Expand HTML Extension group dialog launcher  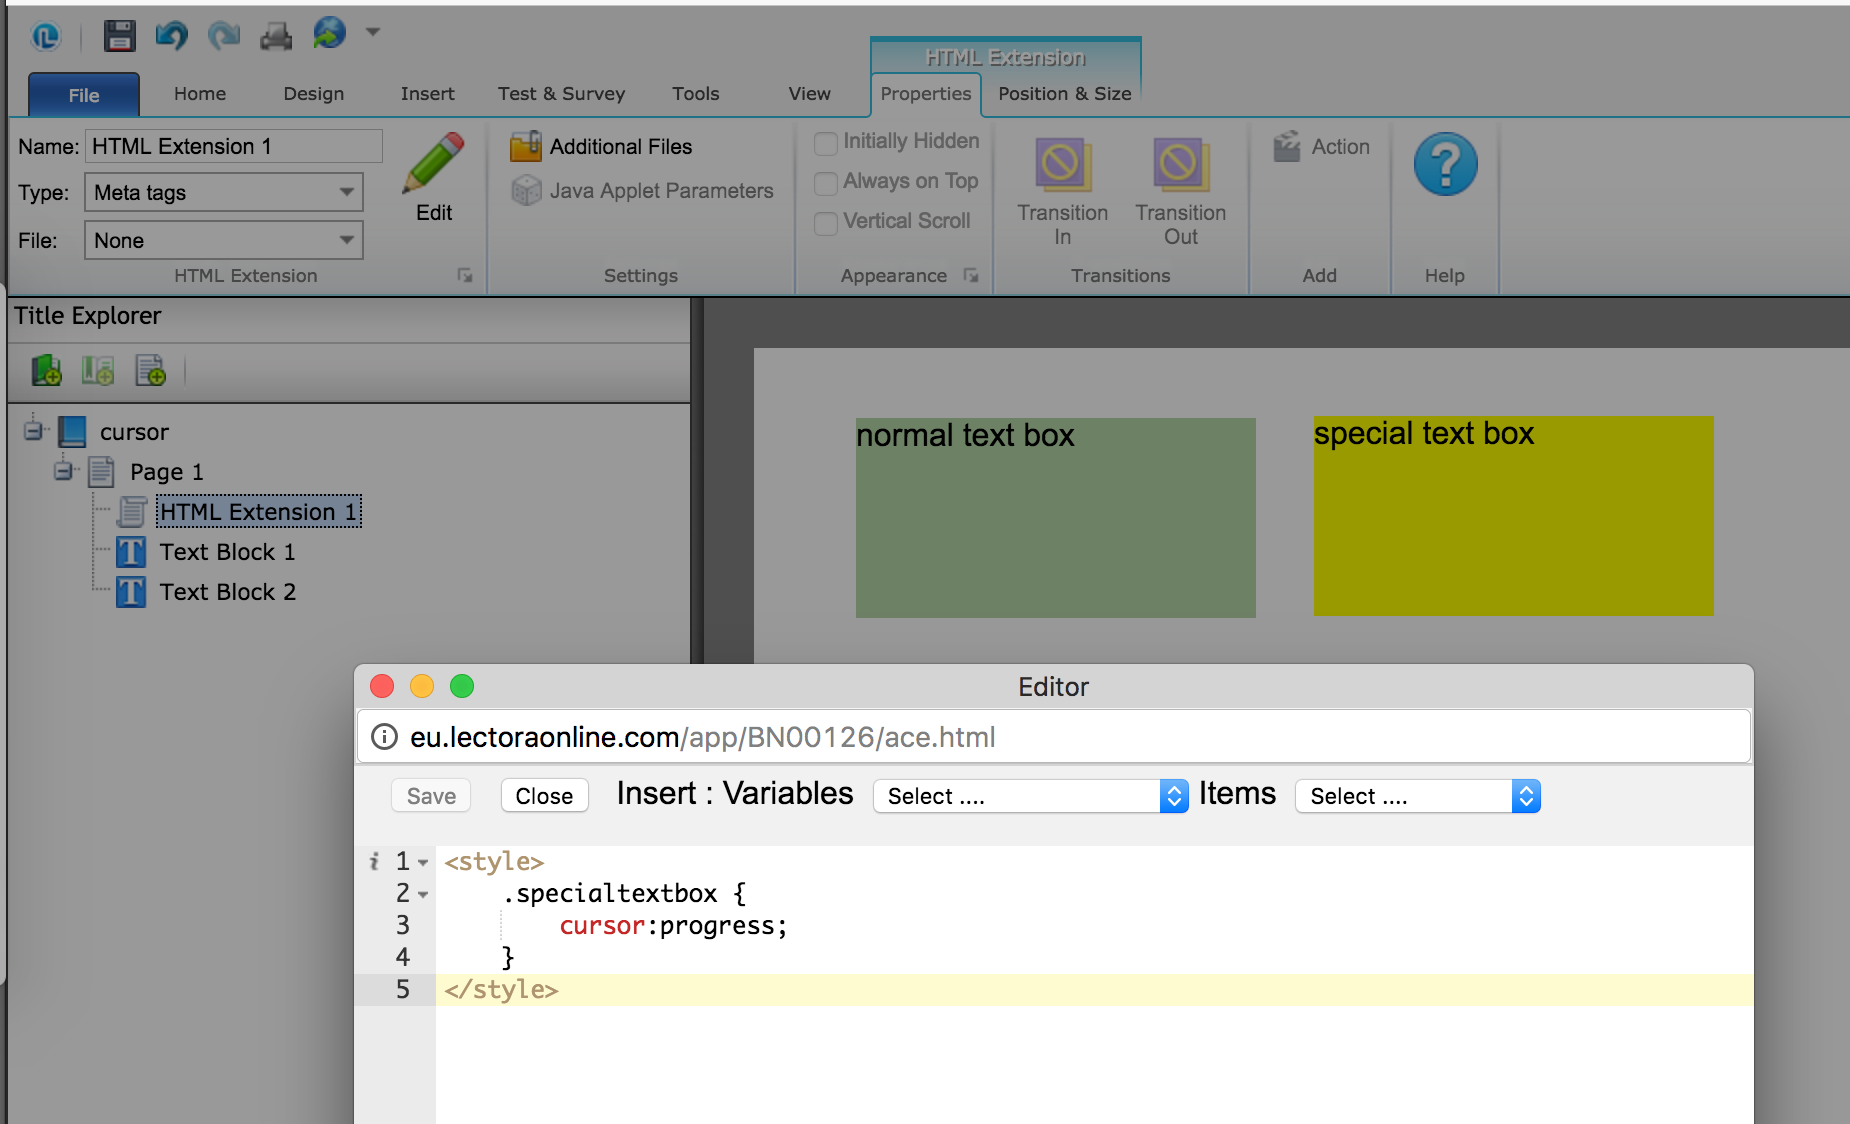tap(465, 275)
